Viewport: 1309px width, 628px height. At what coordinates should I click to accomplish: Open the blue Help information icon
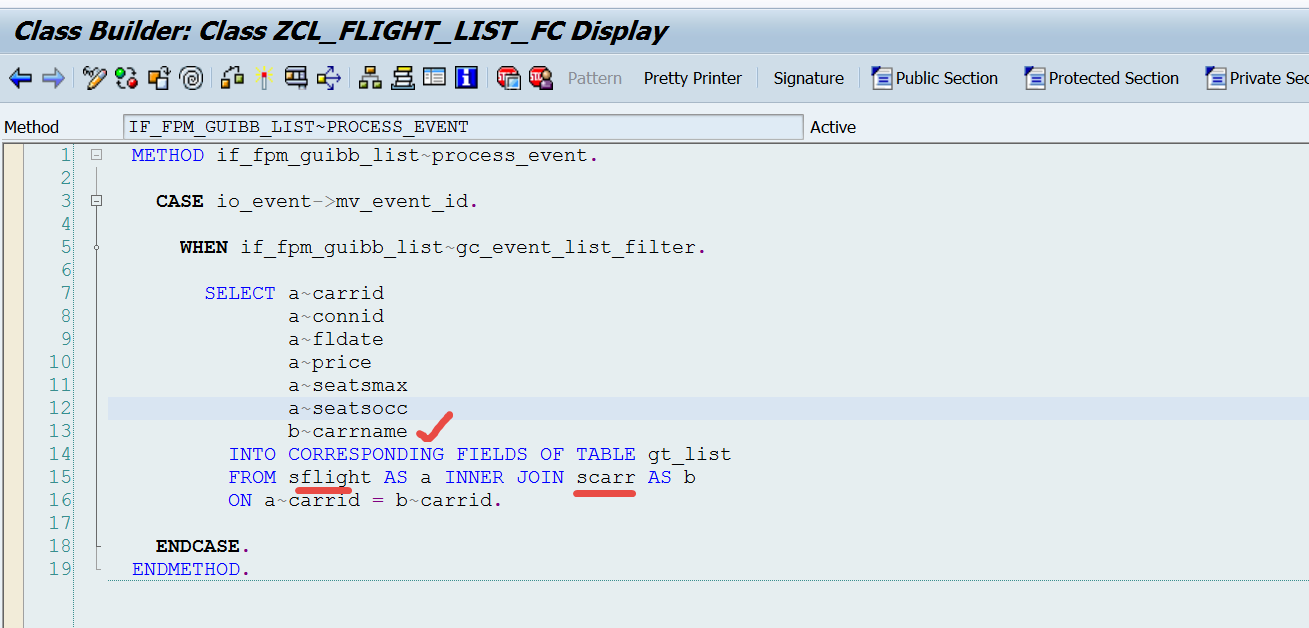pos(466,78)
